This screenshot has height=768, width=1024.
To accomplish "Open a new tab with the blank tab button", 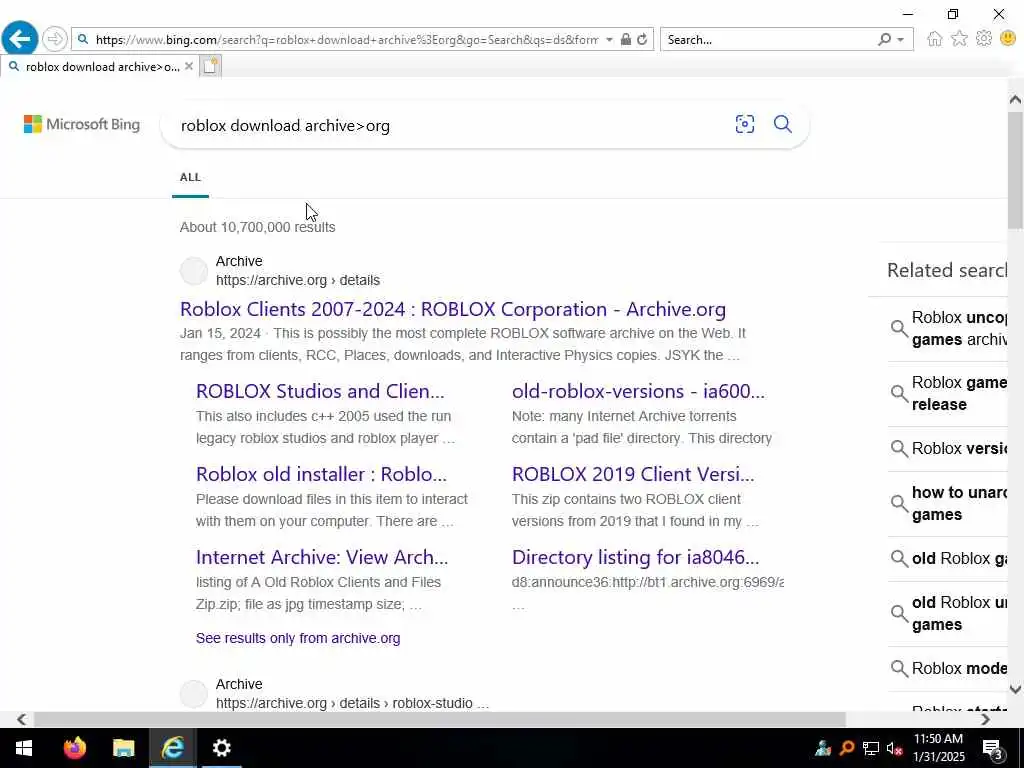I will (x=210, y=66).
